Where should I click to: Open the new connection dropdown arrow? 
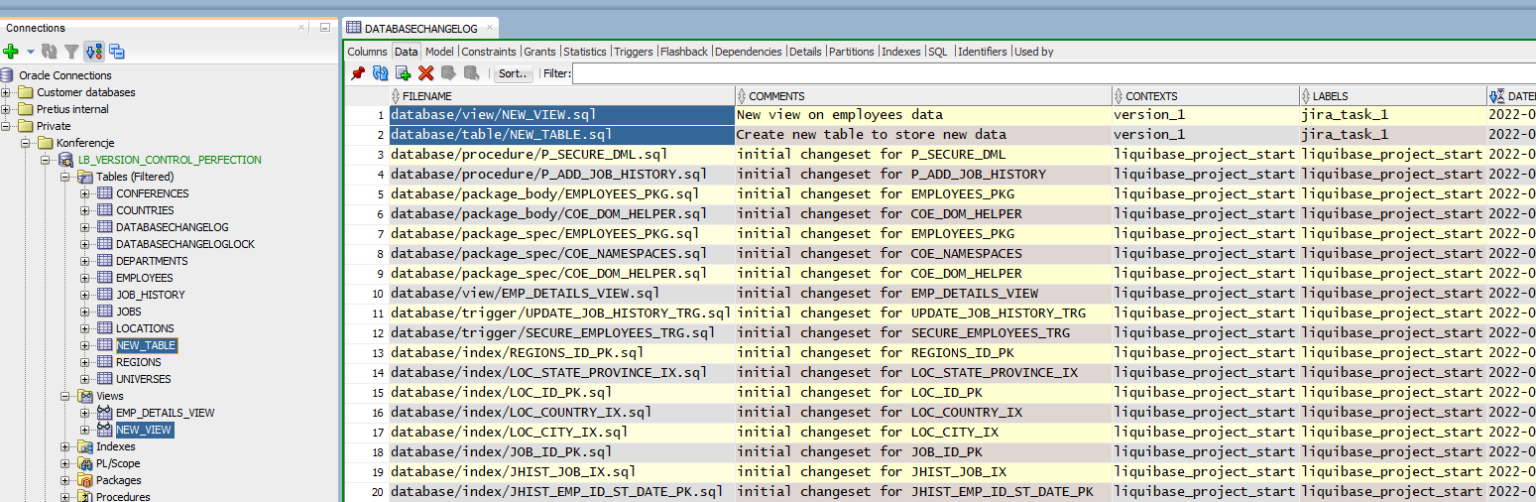(30, 51)
